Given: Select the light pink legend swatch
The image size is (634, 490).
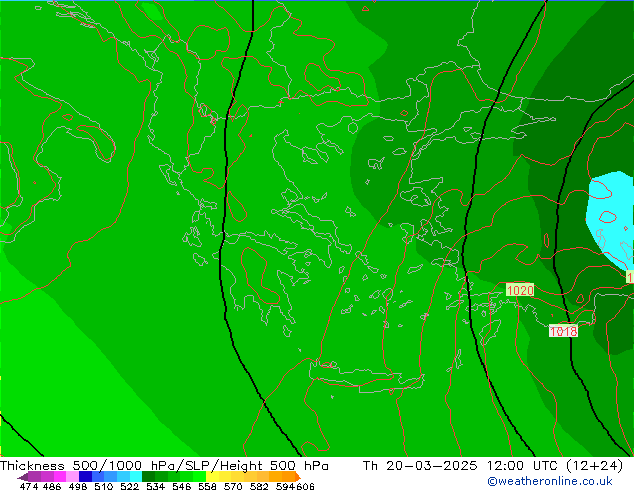Looking at the screenshot, I should click(x=72, y=477).
